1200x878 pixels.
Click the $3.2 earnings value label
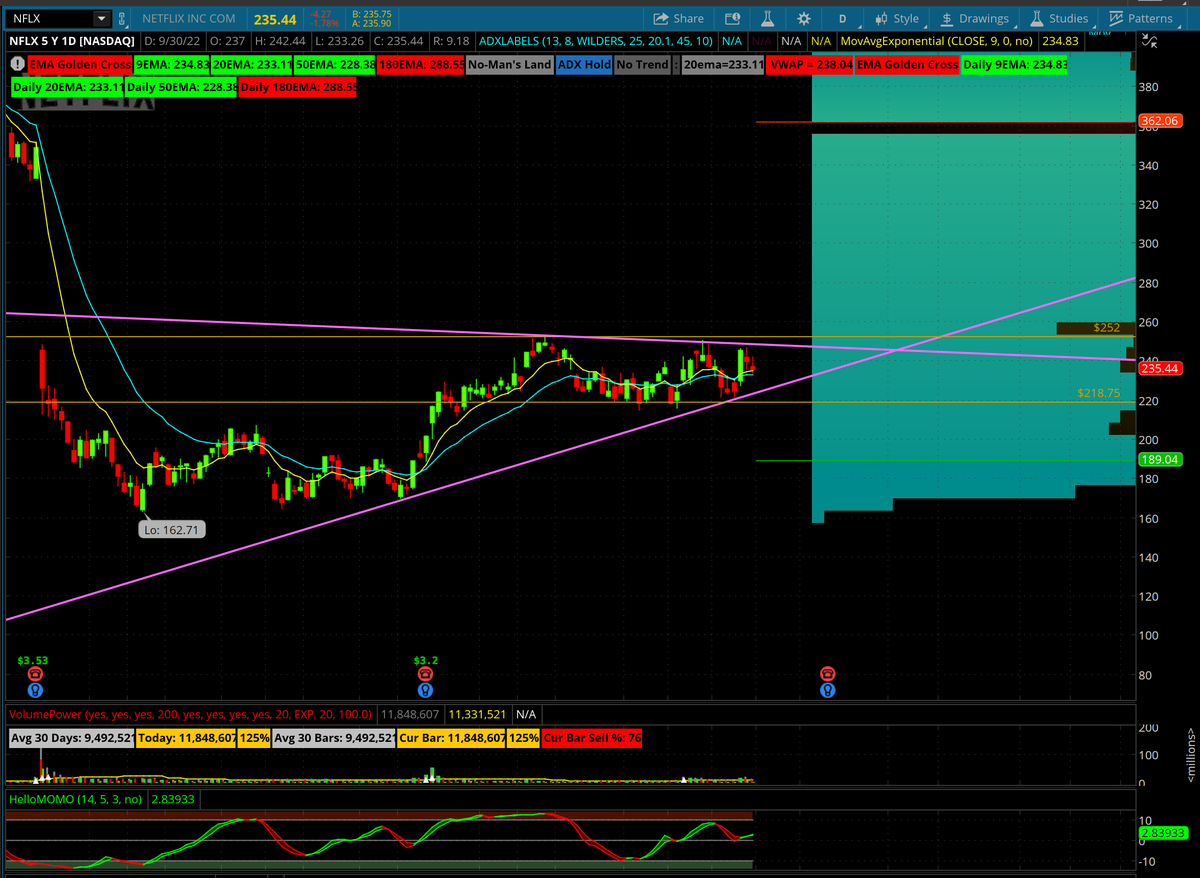[x=426, y=660]
